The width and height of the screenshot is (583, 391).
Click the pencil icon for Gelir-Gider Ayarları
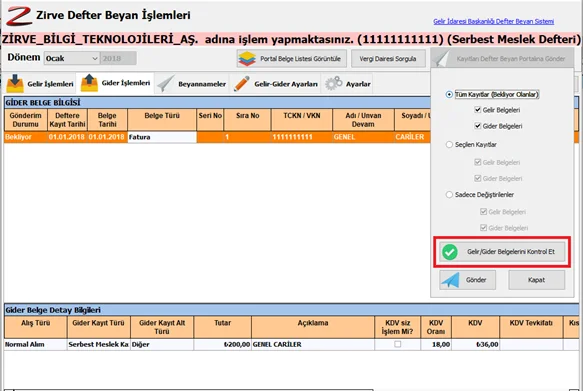[x=242, y=83]
